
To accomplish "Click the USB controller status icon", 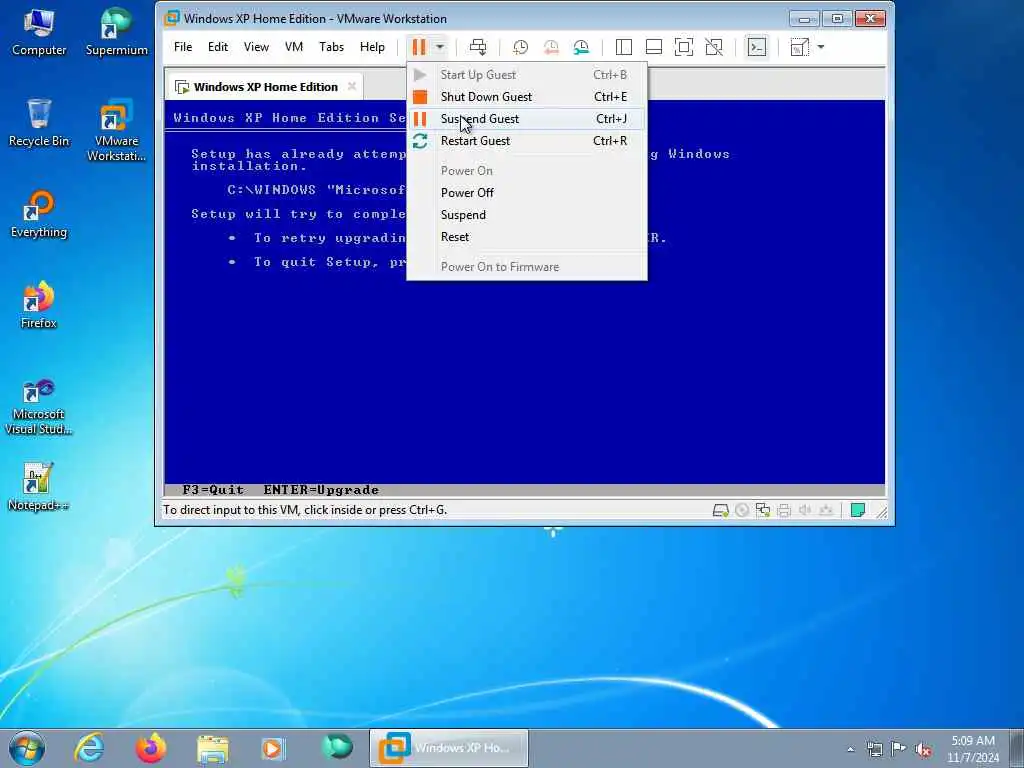I will click(x=826, y=510).
